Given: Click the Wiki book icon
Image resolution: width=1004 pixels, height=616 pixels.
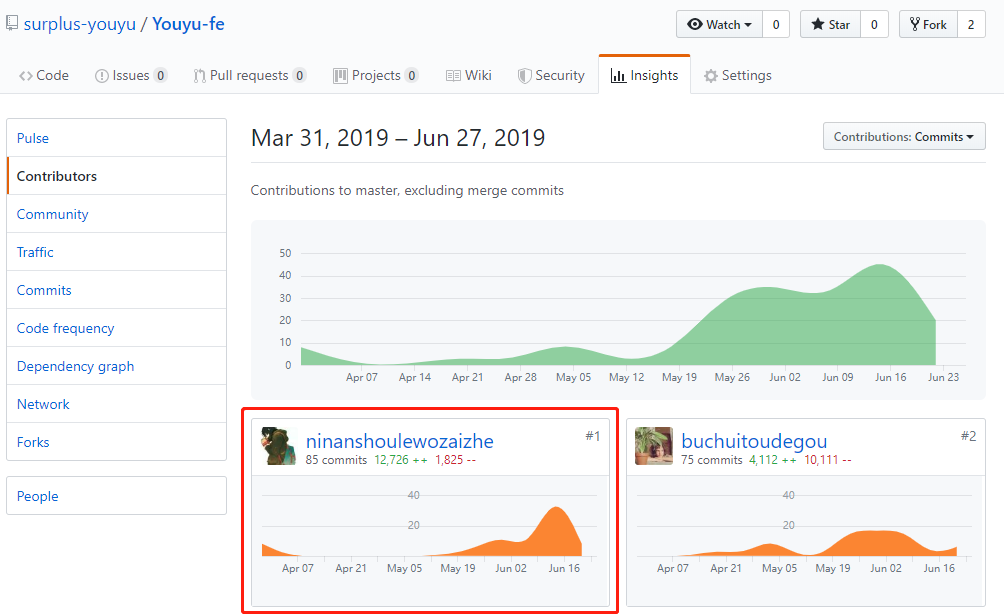Looking at the screenshot, I should click(x=453, y=75).
